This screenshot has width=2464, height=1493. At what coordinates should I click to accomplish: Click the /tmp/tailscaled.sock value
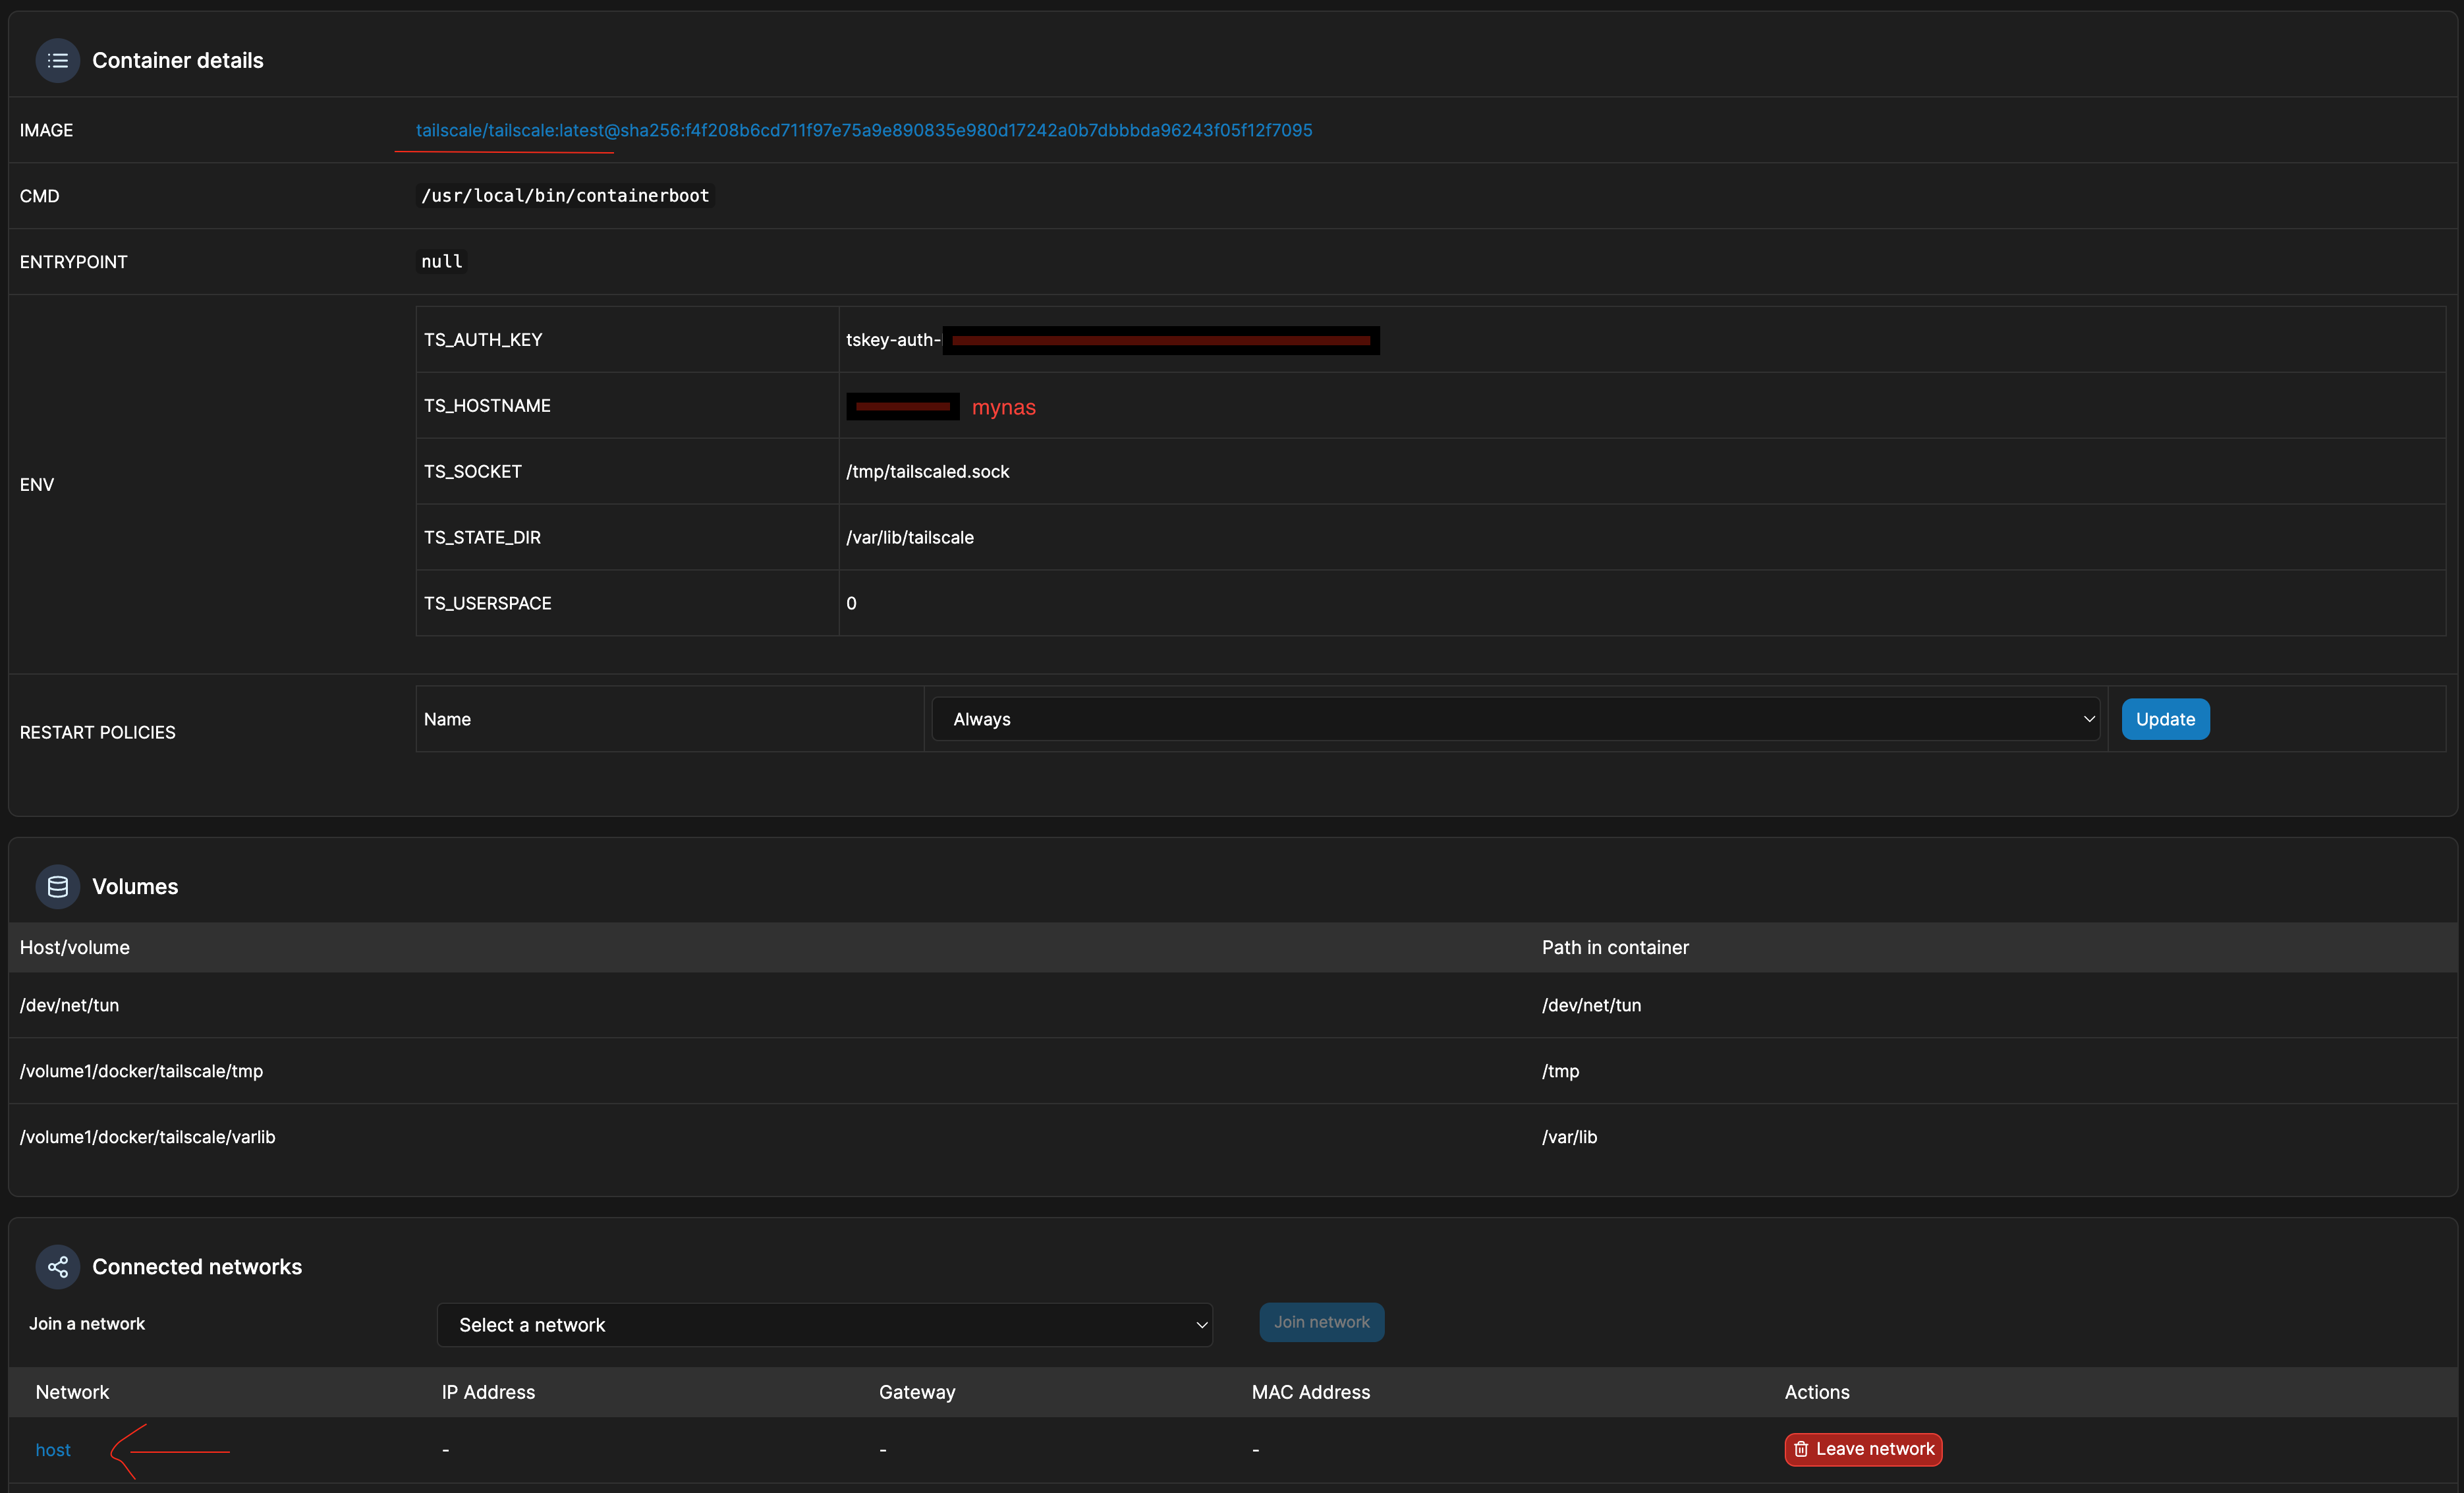click(x=927, y=471)
